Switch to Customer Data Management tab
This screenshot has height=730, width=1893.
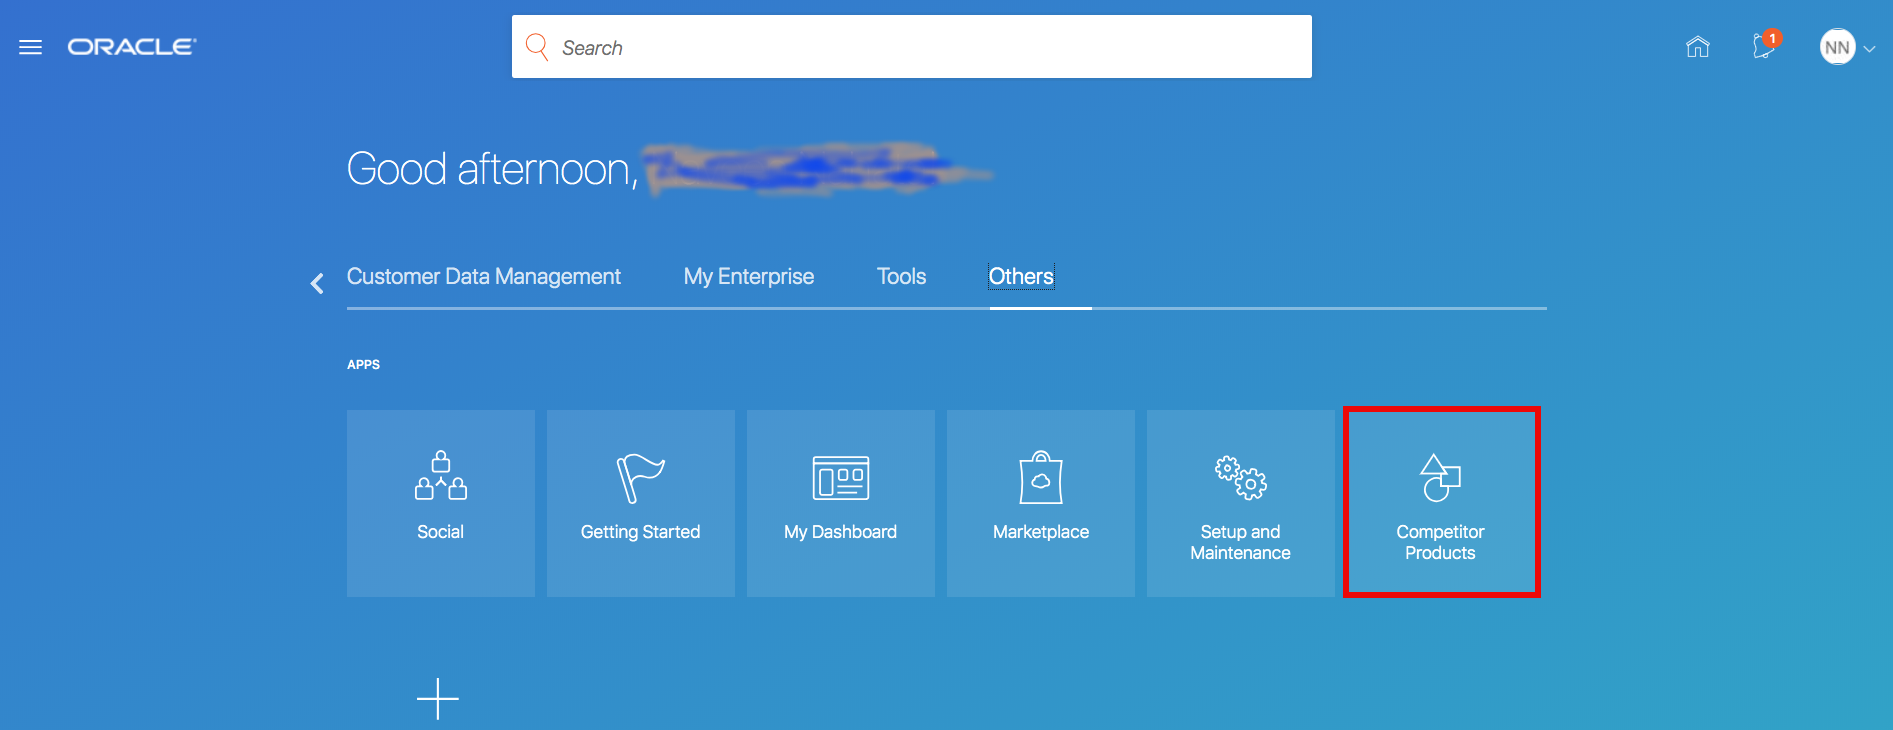click(x=484, y=277)
